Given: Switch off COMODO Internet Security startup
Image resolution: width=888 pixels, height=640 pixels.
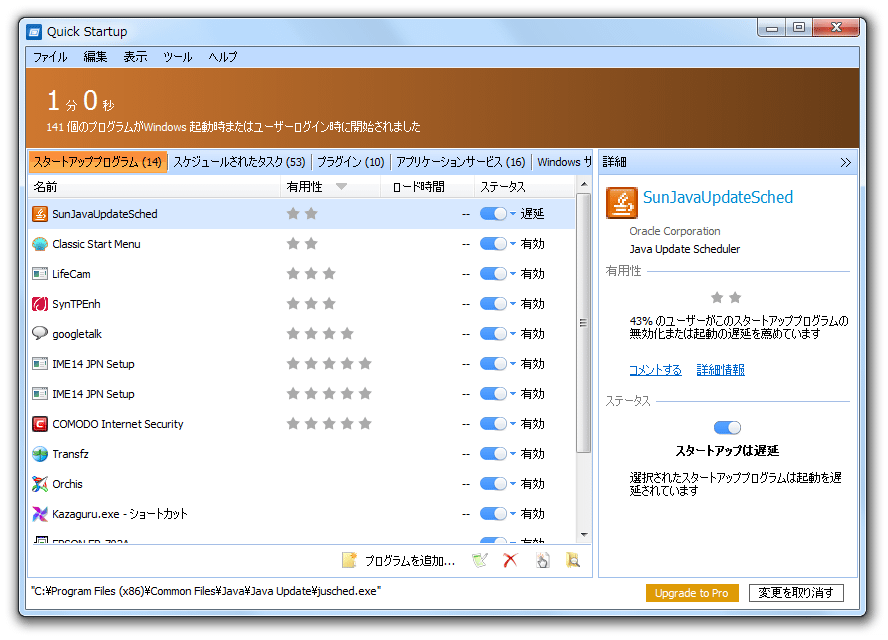Looking at the screenshot, I should pyautogui.click(x=493, y=424).
